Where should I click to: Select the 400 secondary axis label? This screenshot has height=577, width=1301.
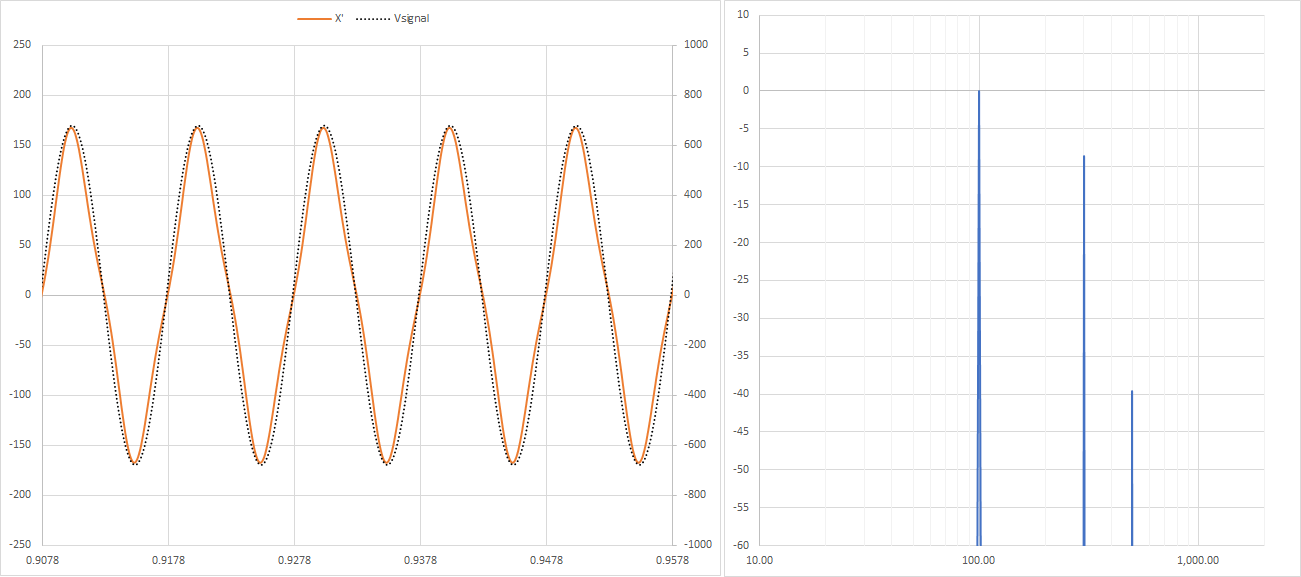693,195
